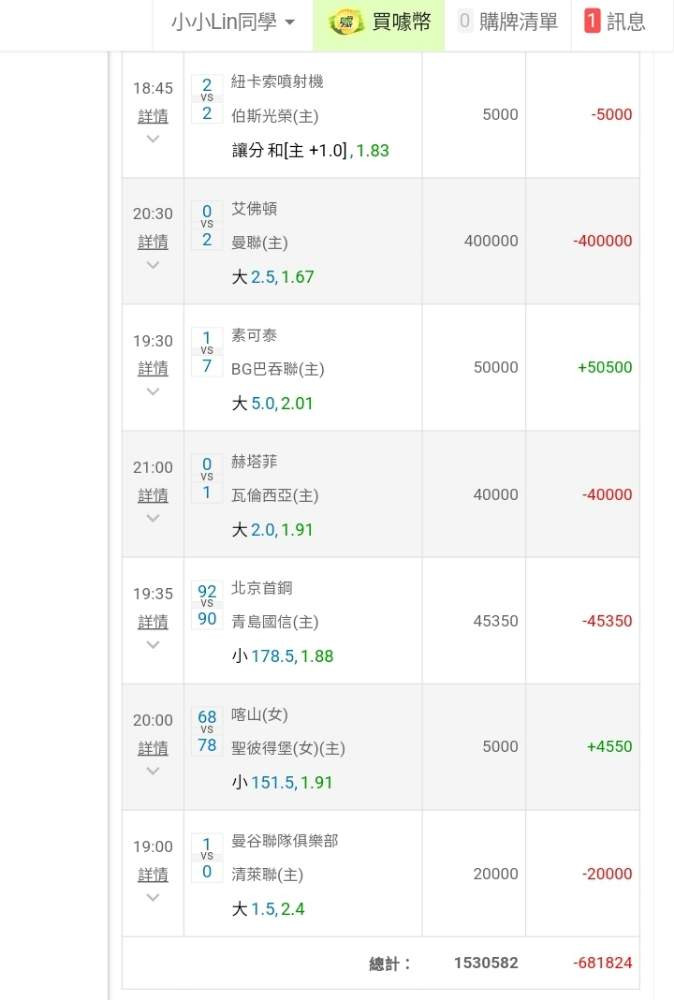Expand the 18:45 match row chevron
Viewport: 674px width, 1000px height.
(x=153, y=139)
